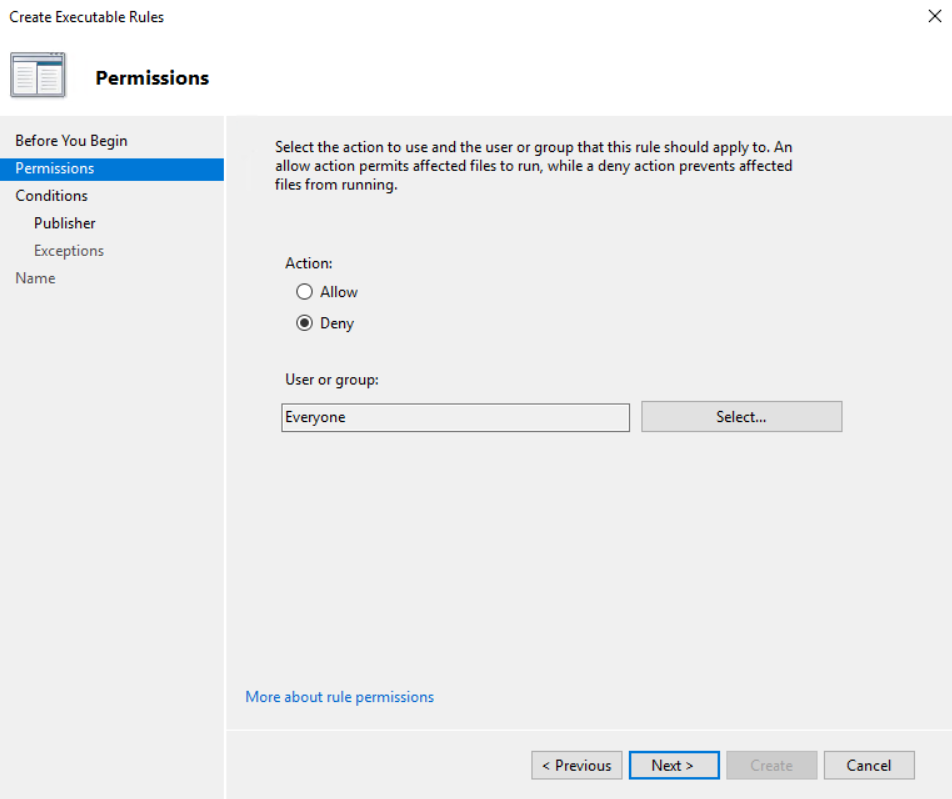Go back with the Previous button
This screenshot has height=799, width=952.
point(577,765)
